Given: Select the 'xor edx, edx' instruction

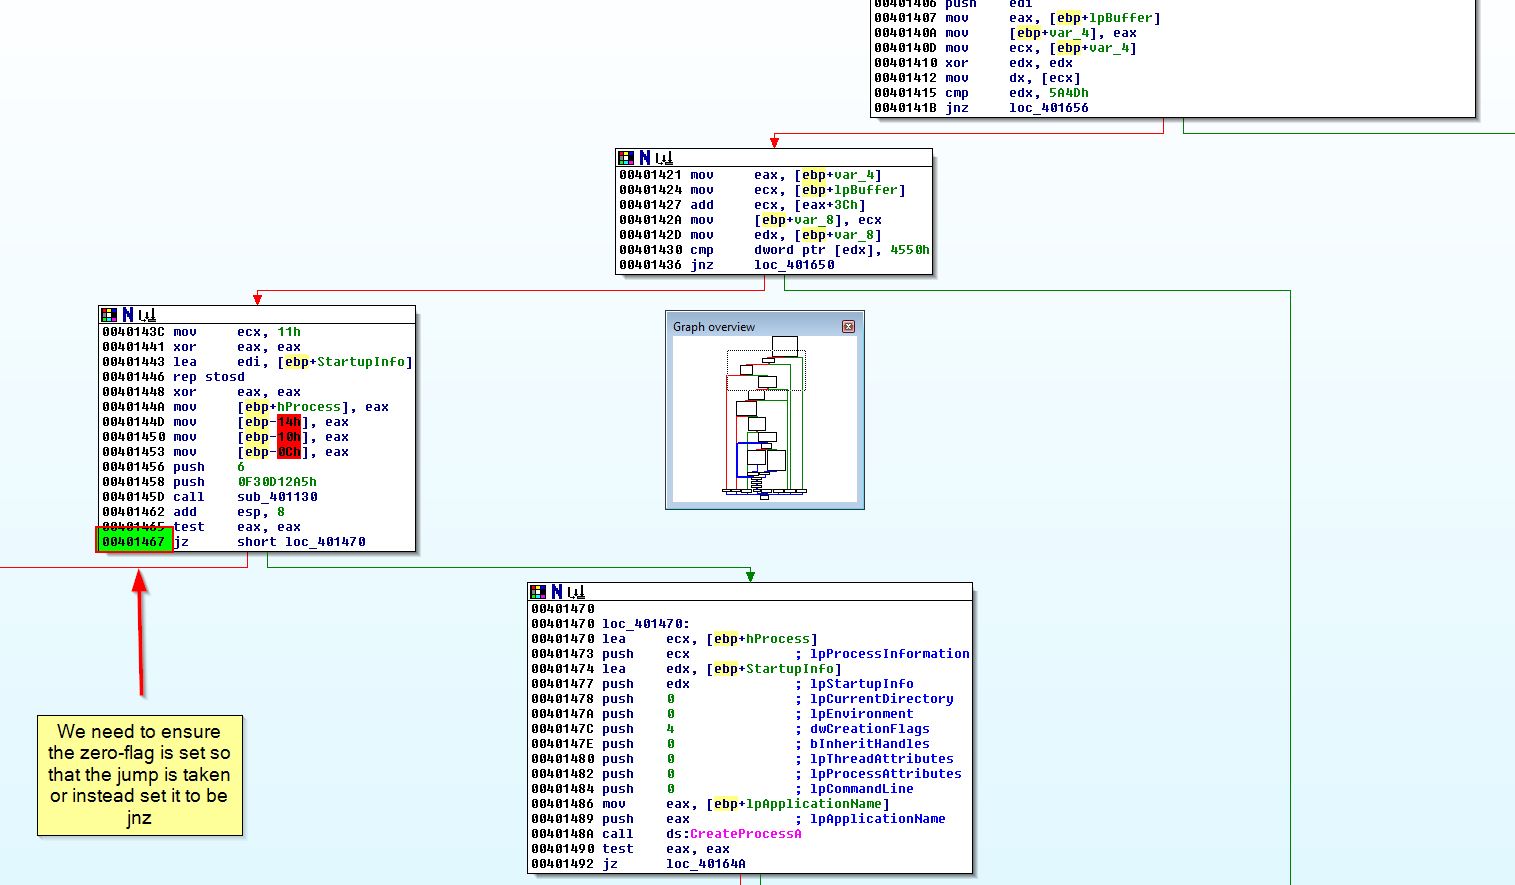Looking at the screenshot, I should 973,63.
